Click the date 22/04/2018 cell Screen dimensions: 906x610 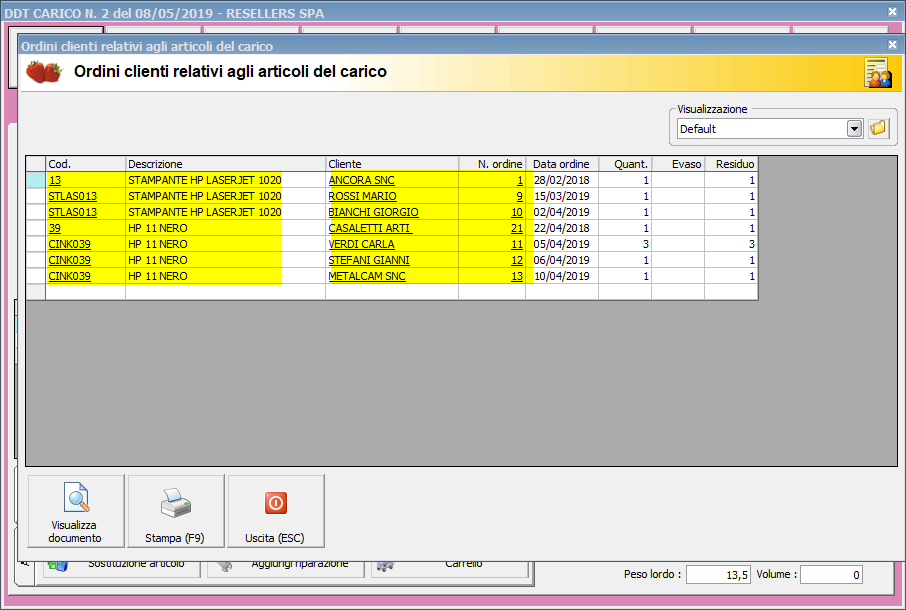[562, 228]
